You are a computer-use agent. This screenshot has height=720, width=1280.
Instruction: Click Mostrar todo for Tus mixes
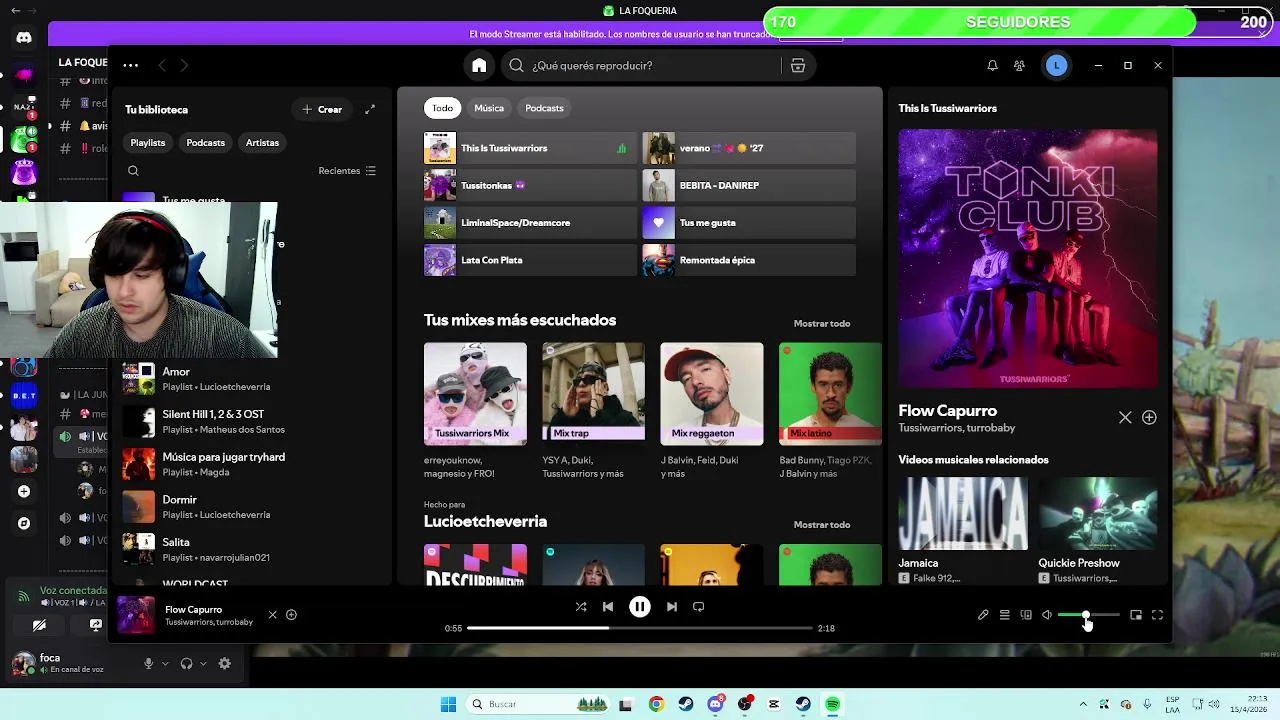click(822, 323)
